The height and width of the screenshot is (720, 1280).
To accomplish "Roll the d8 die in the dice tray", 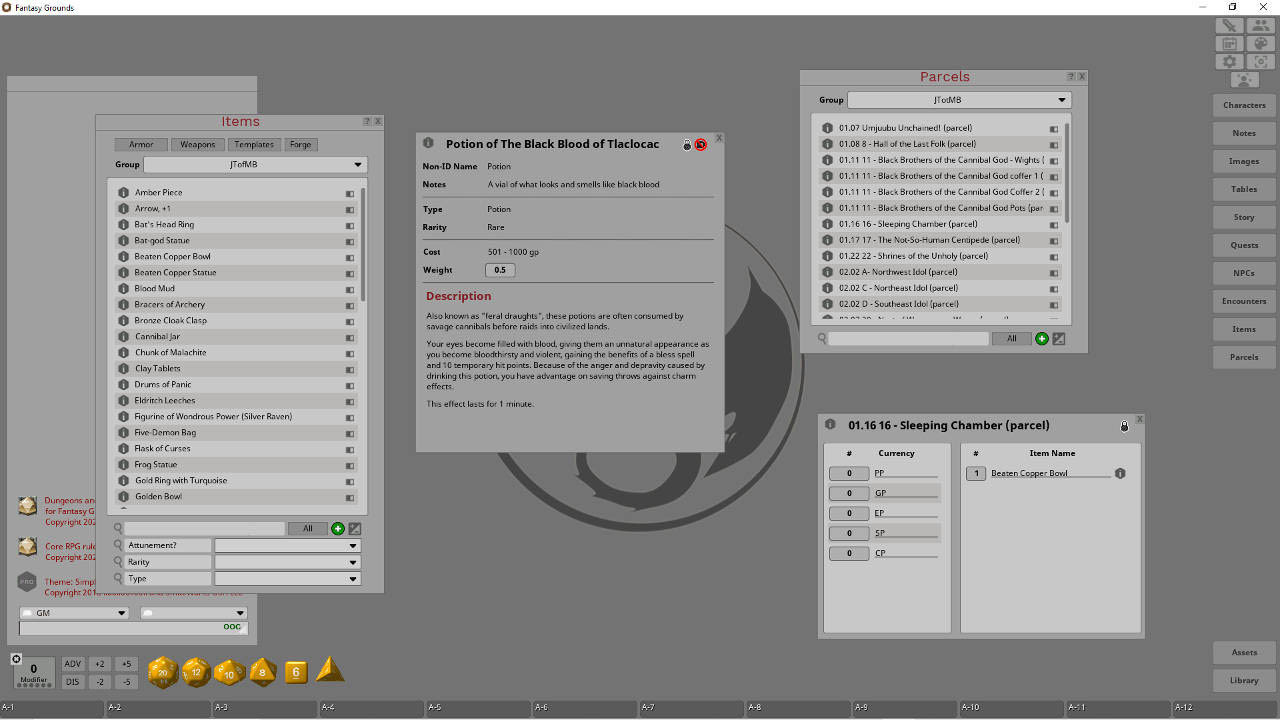I will click(262, 672).
